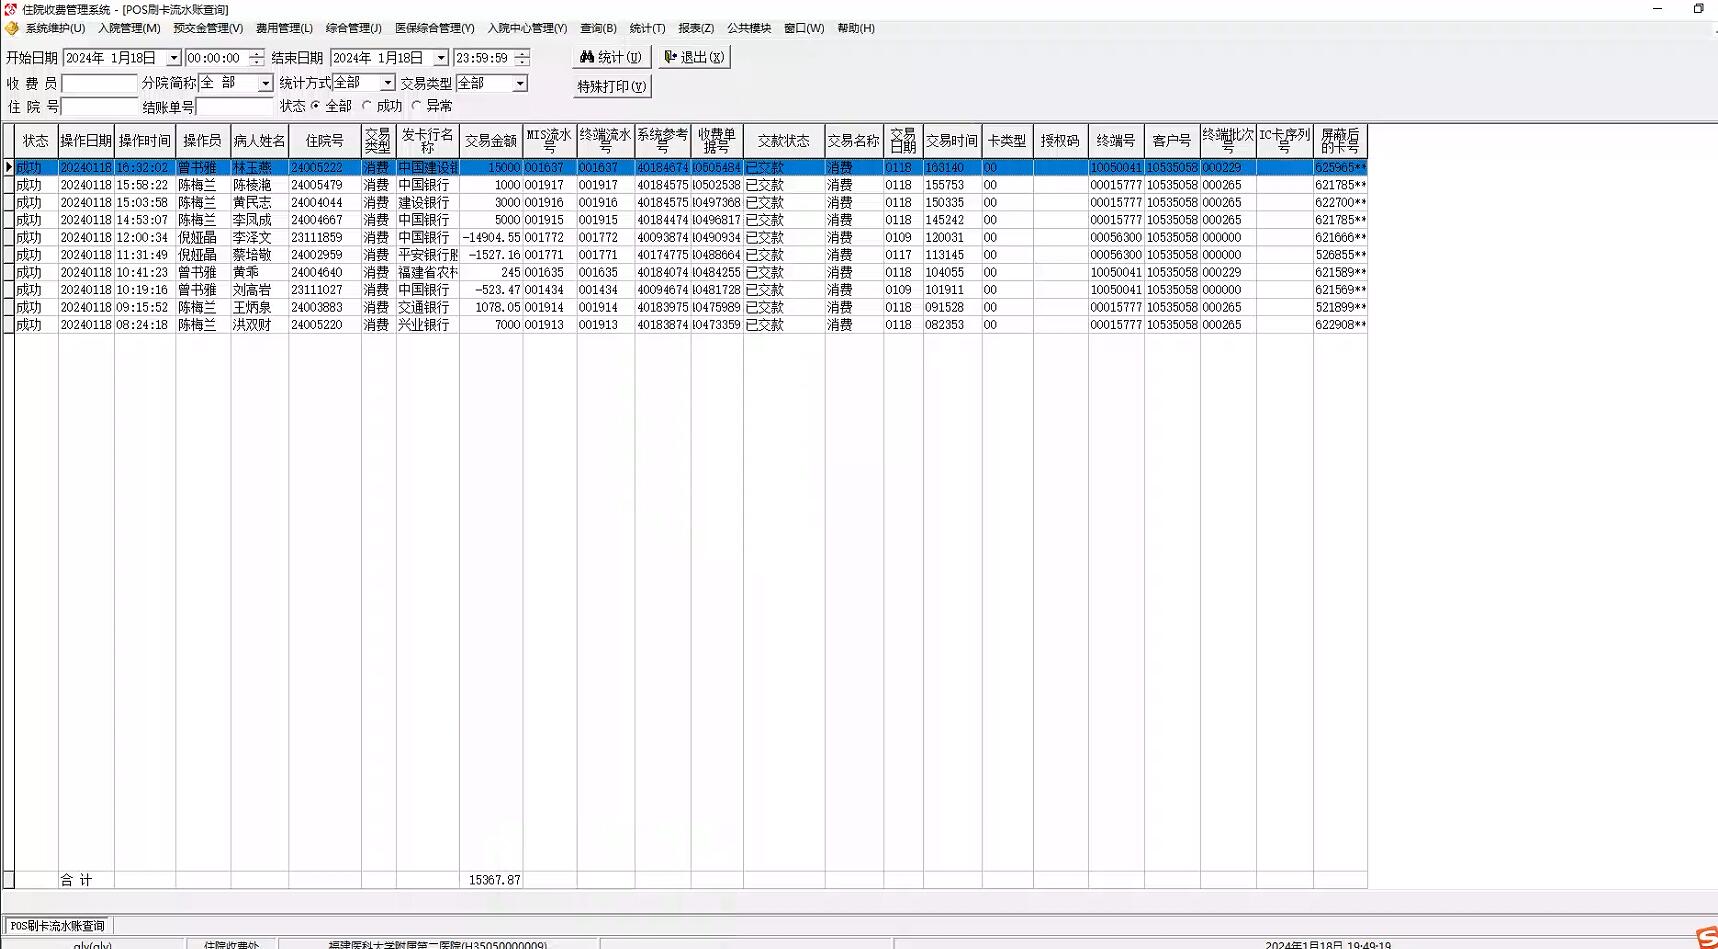Open the 医保综合管理(Y) menu
Screen dimensions: 1718x949
434,28
